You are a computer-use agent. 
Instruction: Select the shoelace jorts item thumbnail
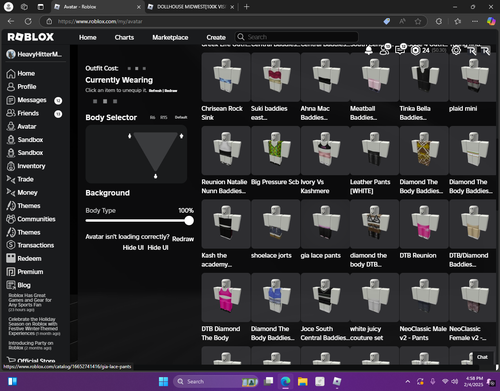(x=275, y=224)
